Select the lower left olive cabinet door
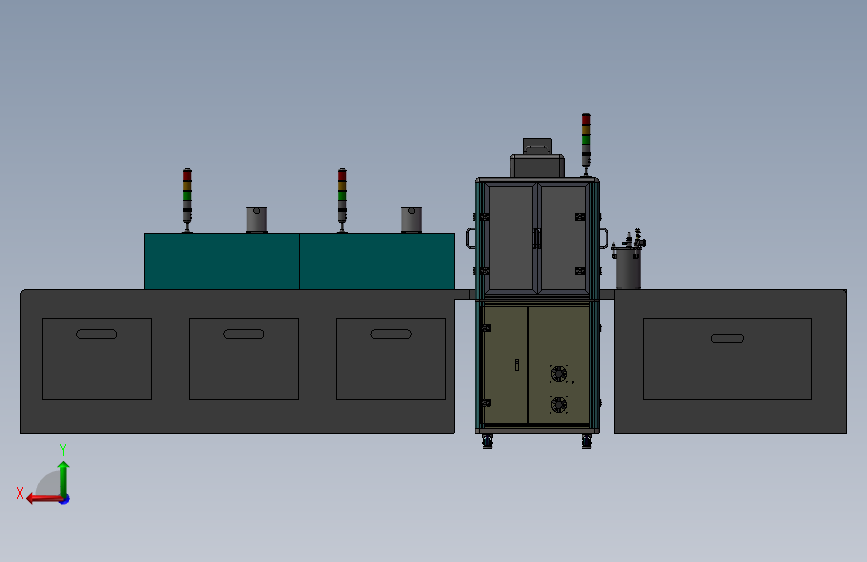Viewport: 867px width, 562px height. (x=505, y=365)
